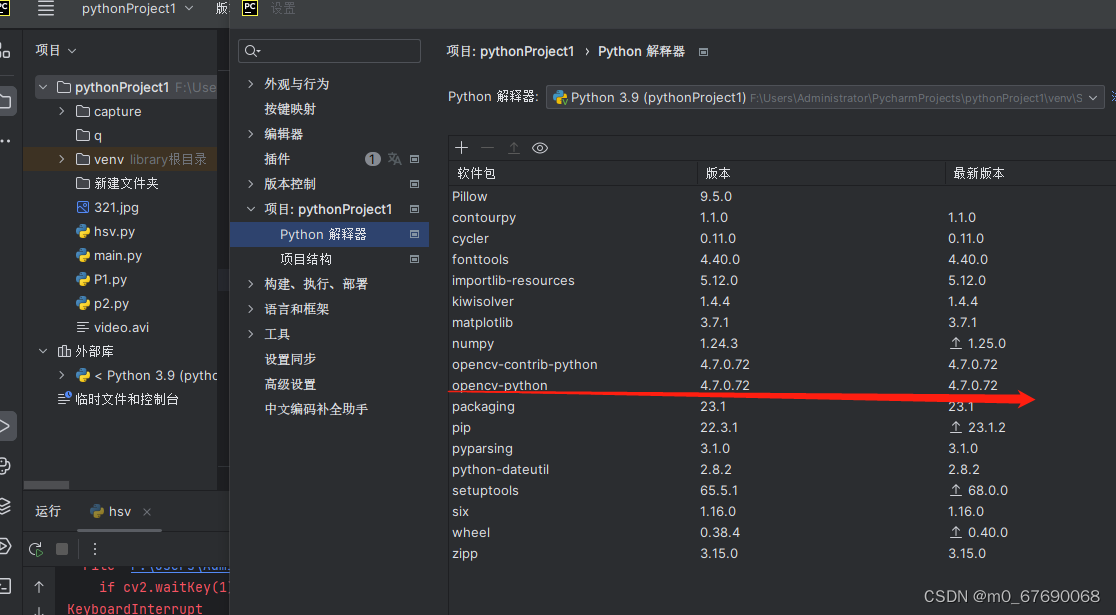Viewport: 1116px width, 615px height.
Task: Expand 构建、执行、部署 settings section
Action: coord(251,284)
